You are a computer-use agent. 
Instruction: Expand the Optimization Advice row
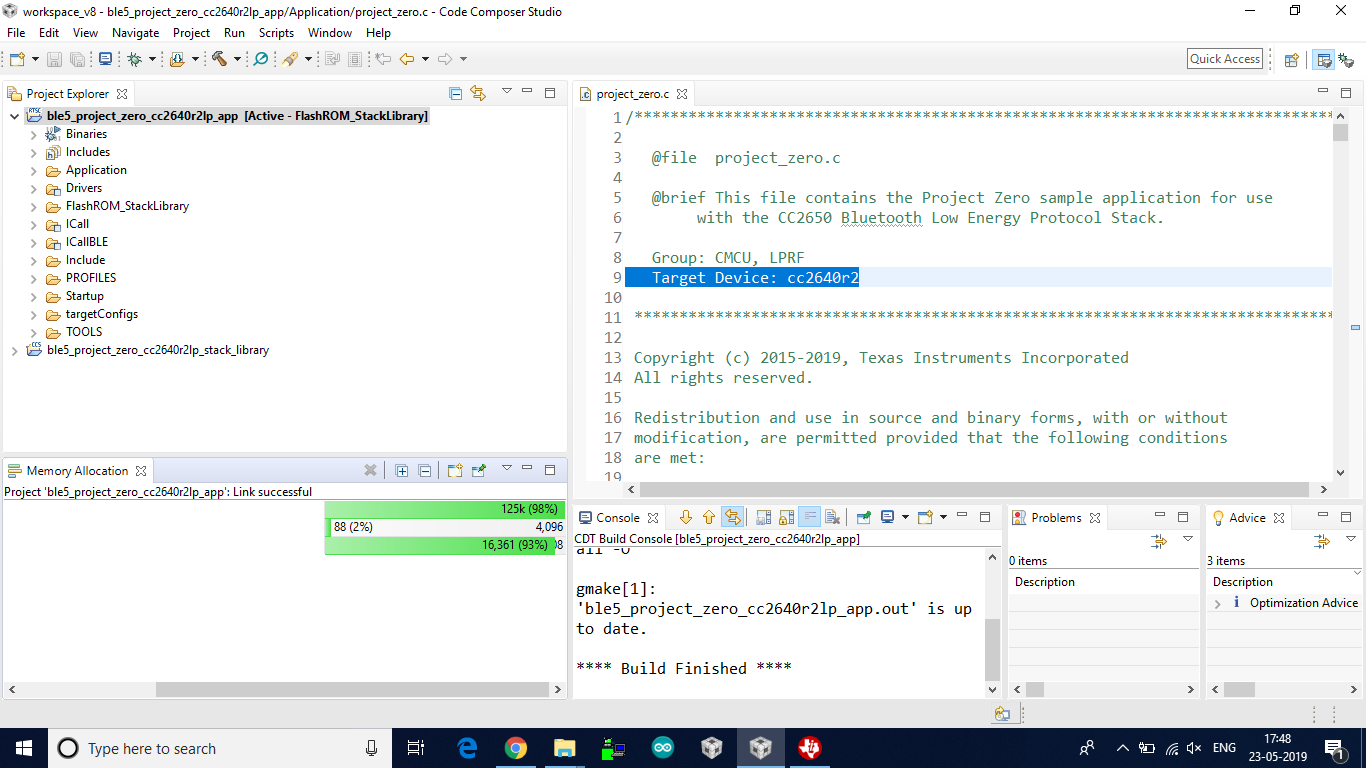[x=1218, y=603]
